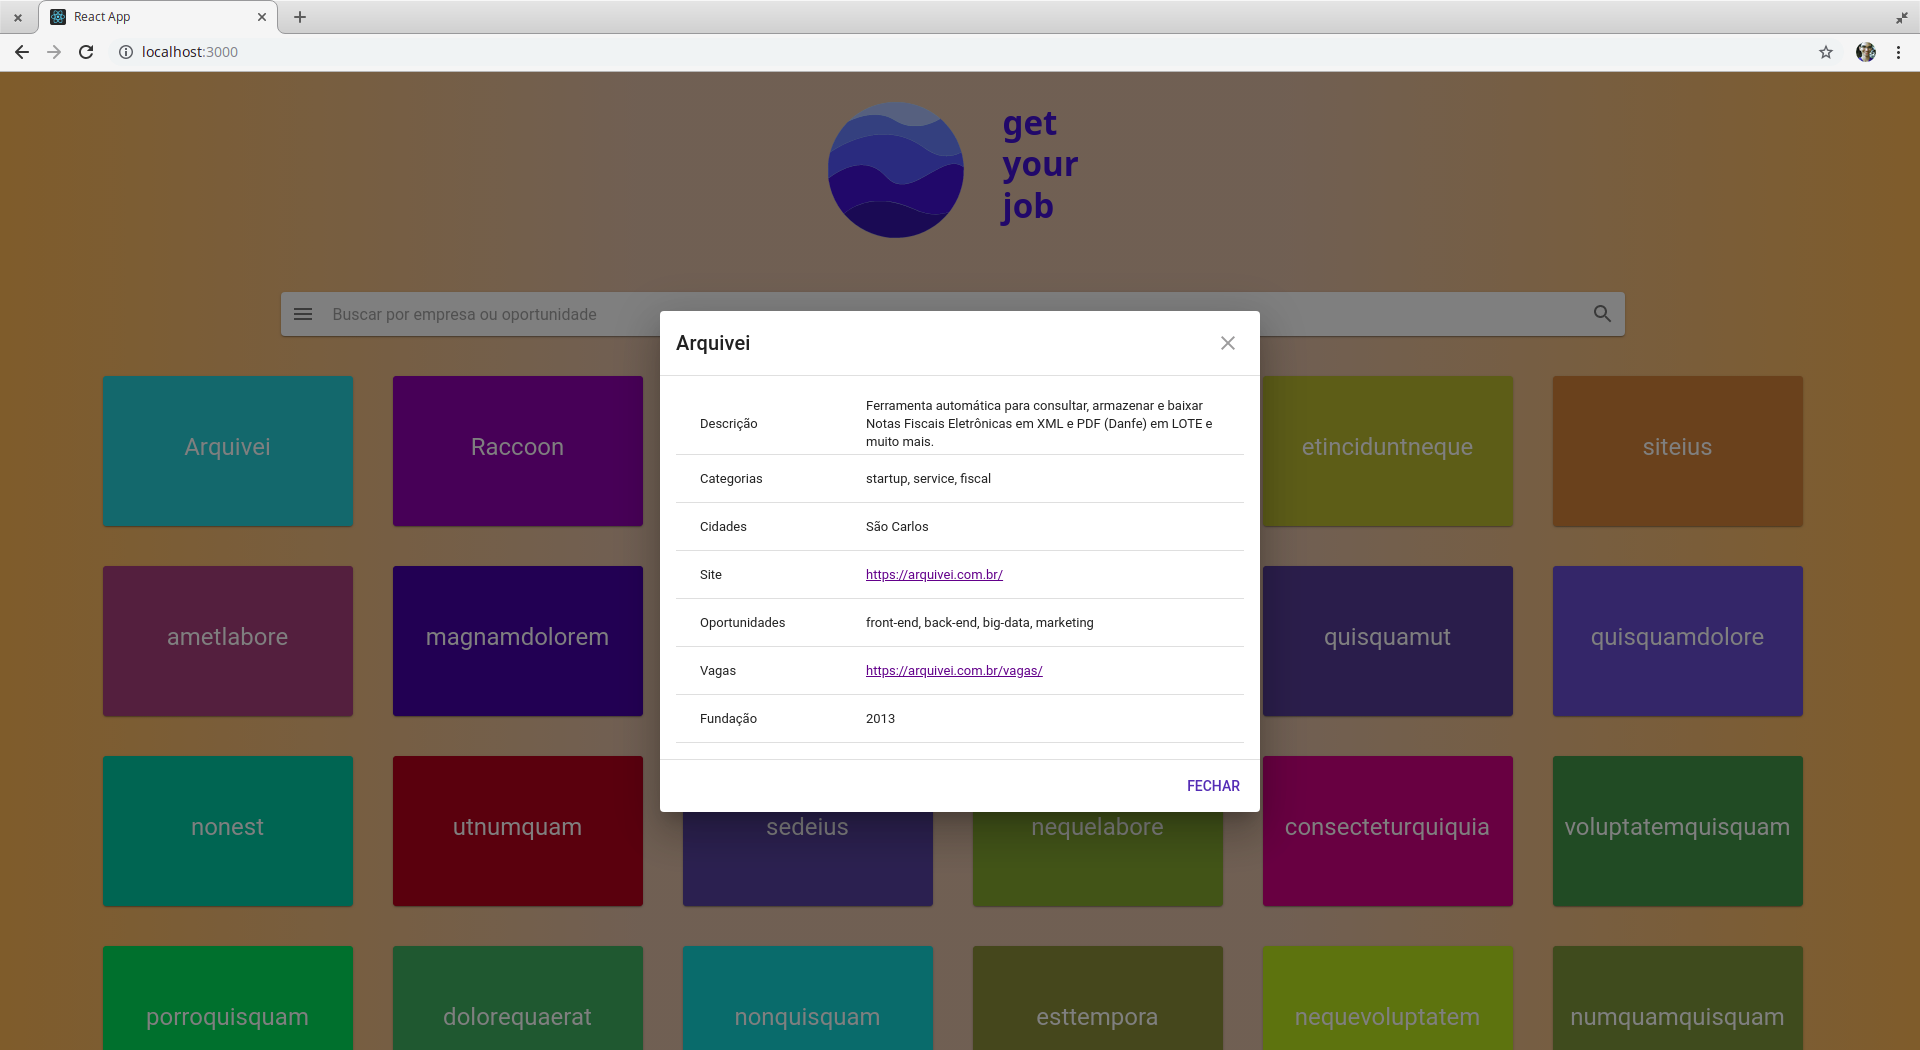Open the hamburger menu in search bar
The height and width of the screenshot is (1050, 1920).
303,314
